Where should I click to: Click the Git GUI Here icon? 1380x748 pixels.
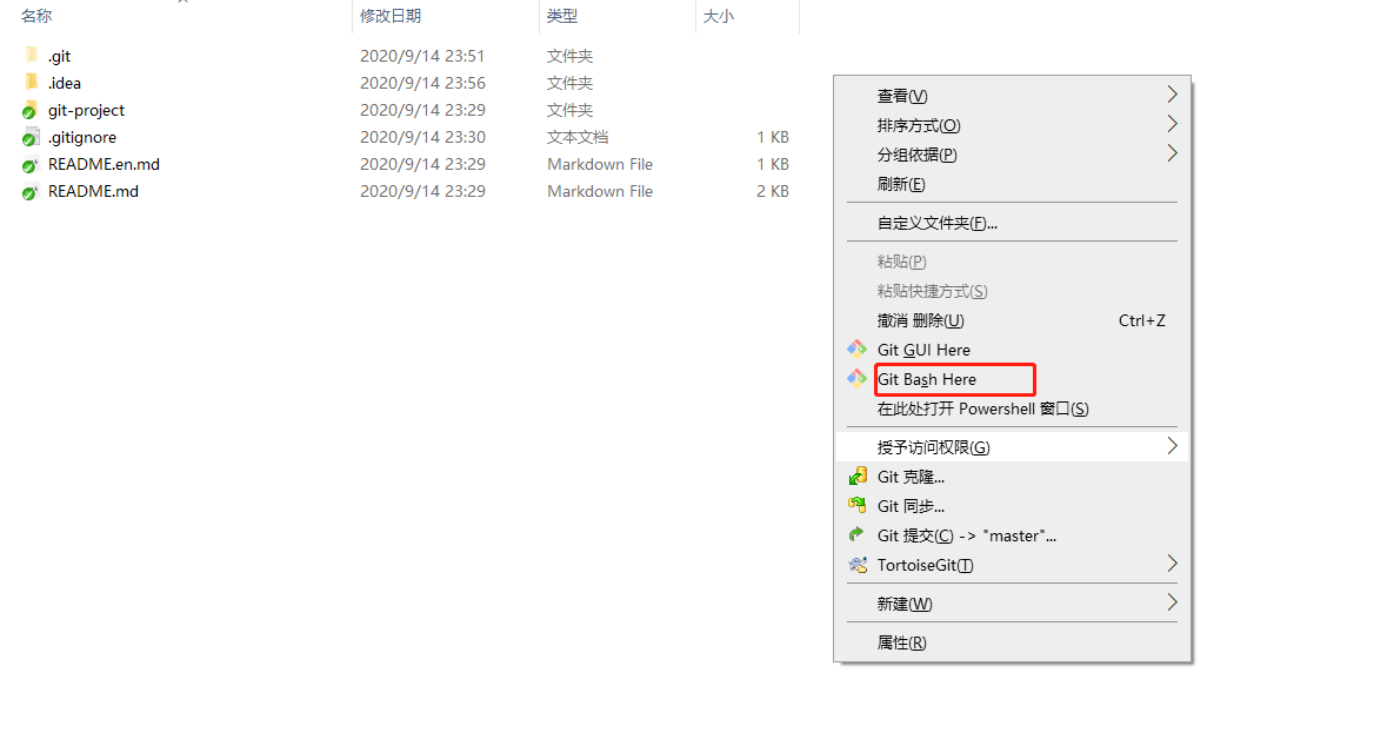point(857,349)
